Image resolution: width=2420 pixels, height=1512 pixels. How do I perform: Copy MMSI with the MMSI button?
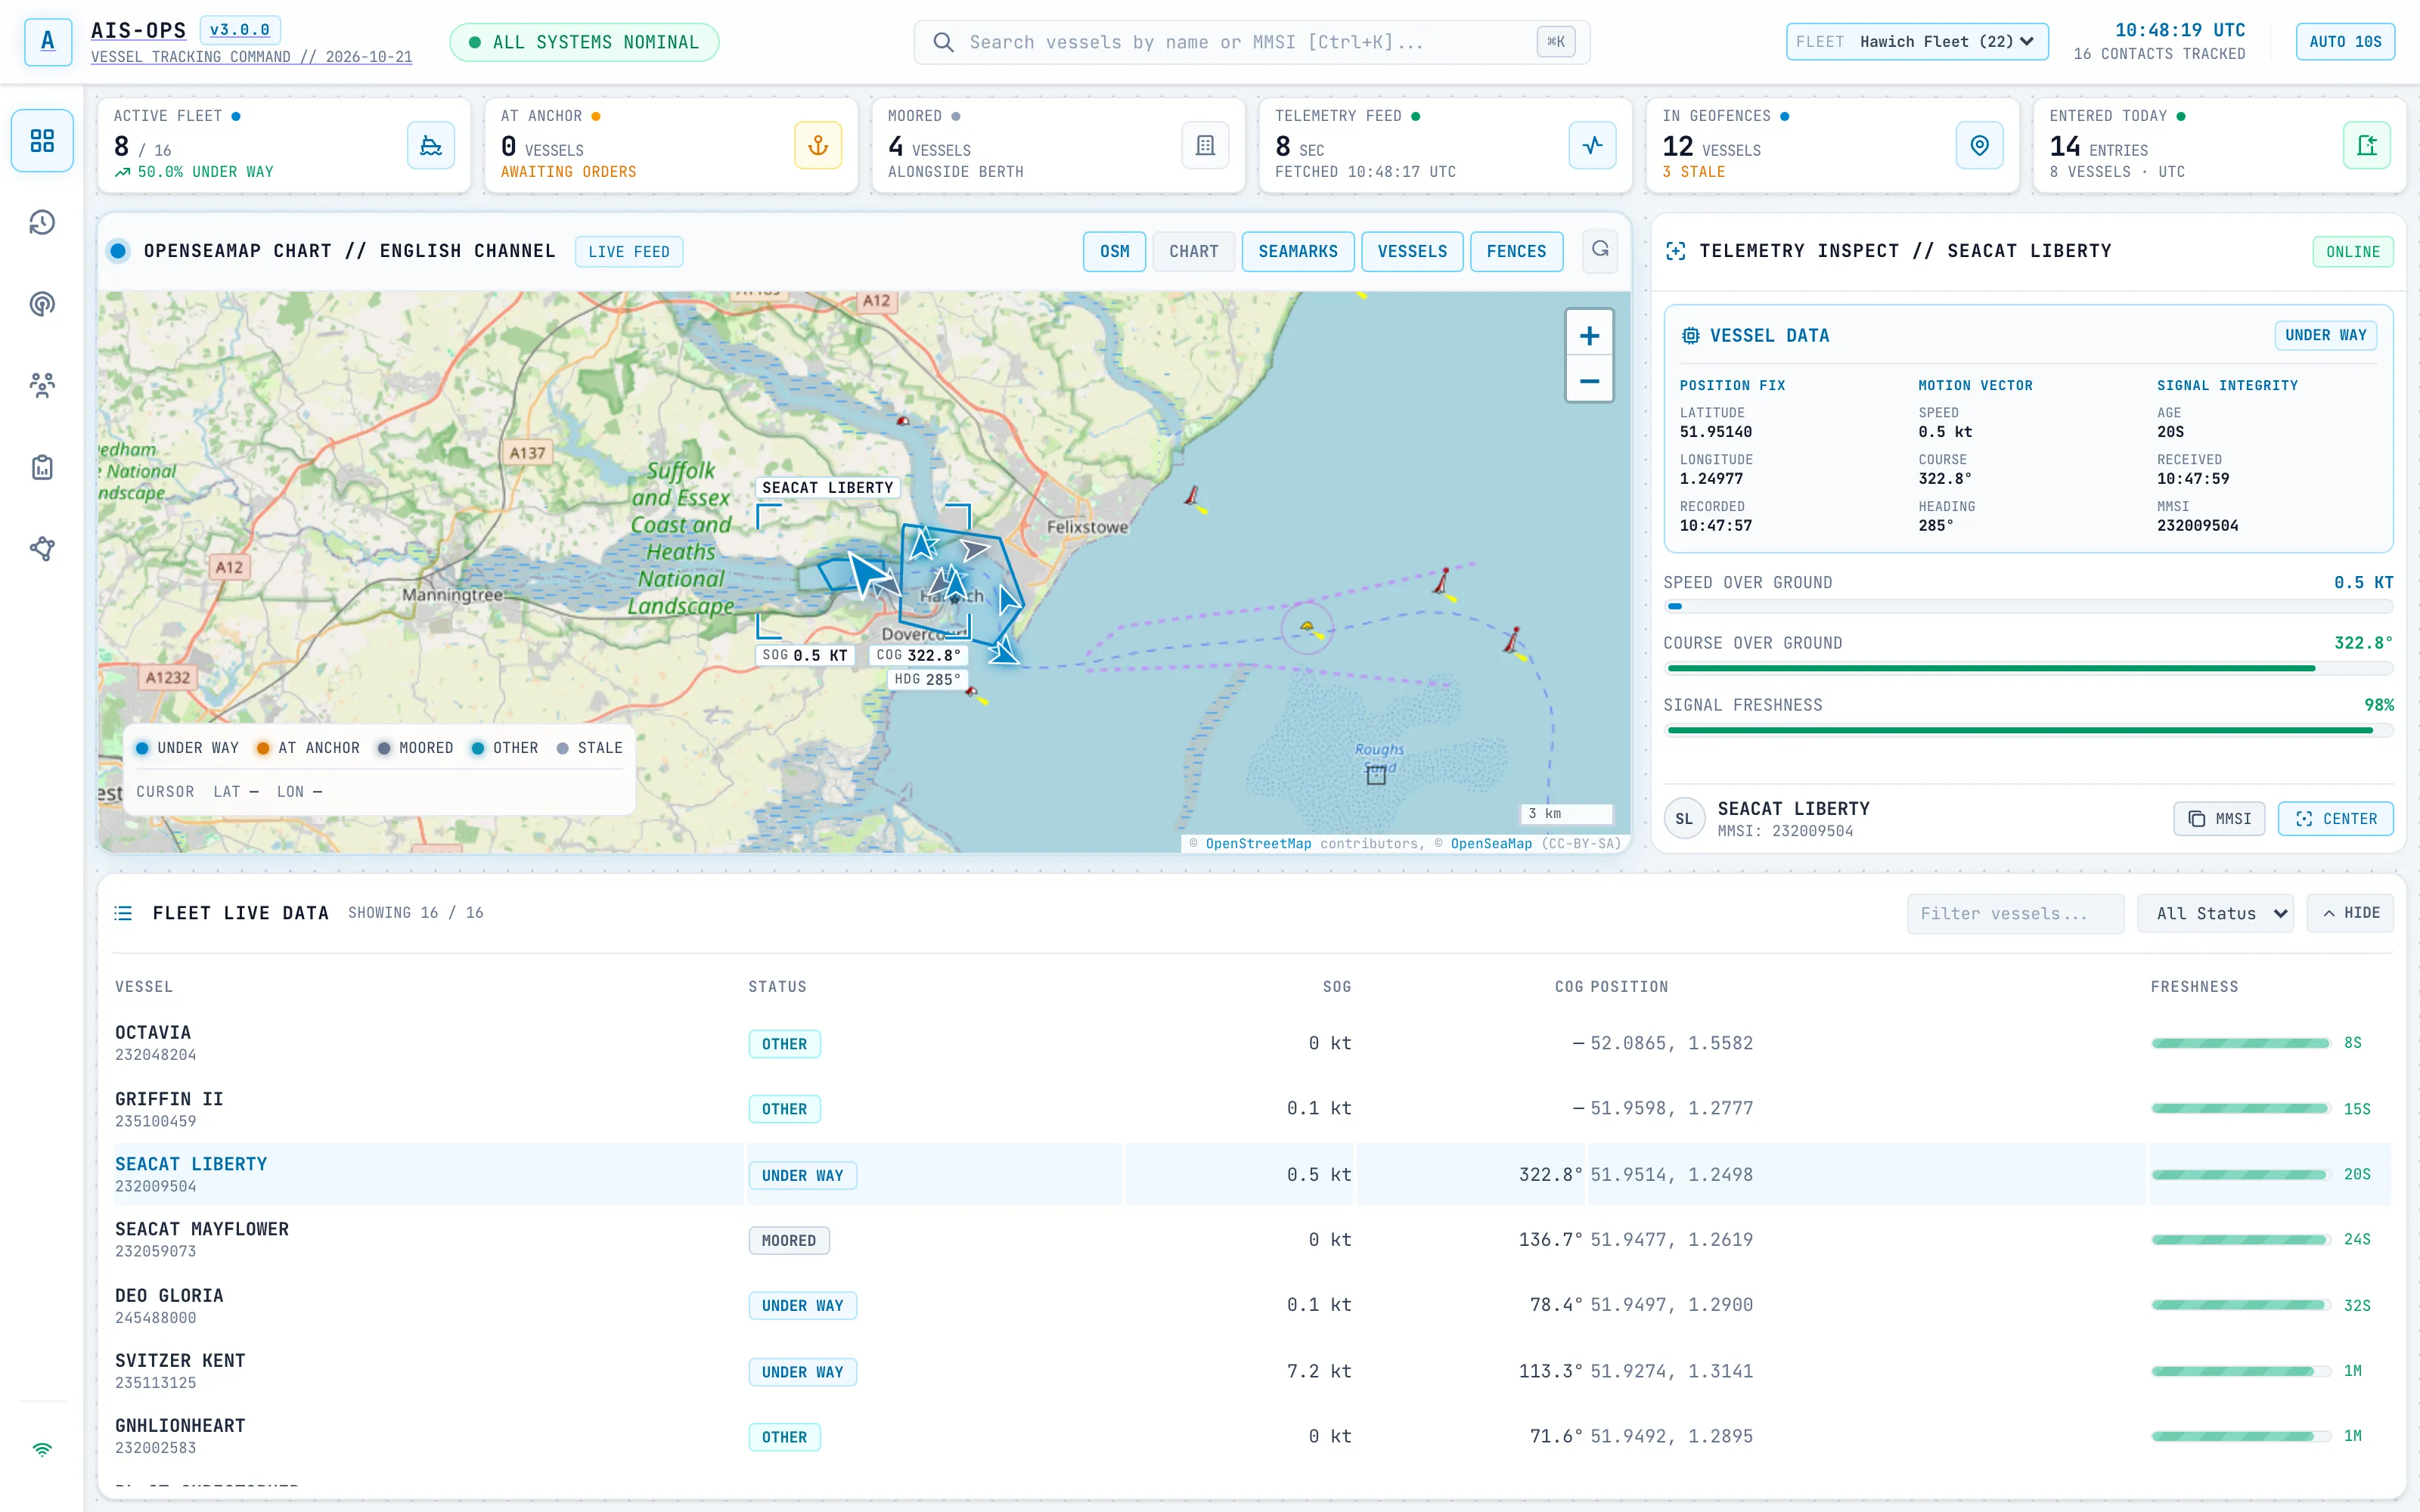[2219, 819]
